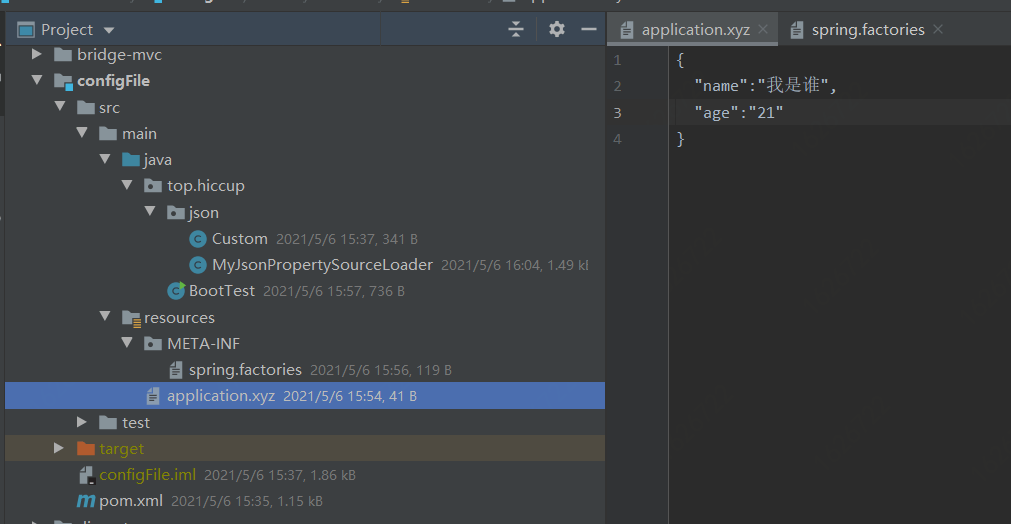Place cursor on "age":"21" line

click(739, 113)
